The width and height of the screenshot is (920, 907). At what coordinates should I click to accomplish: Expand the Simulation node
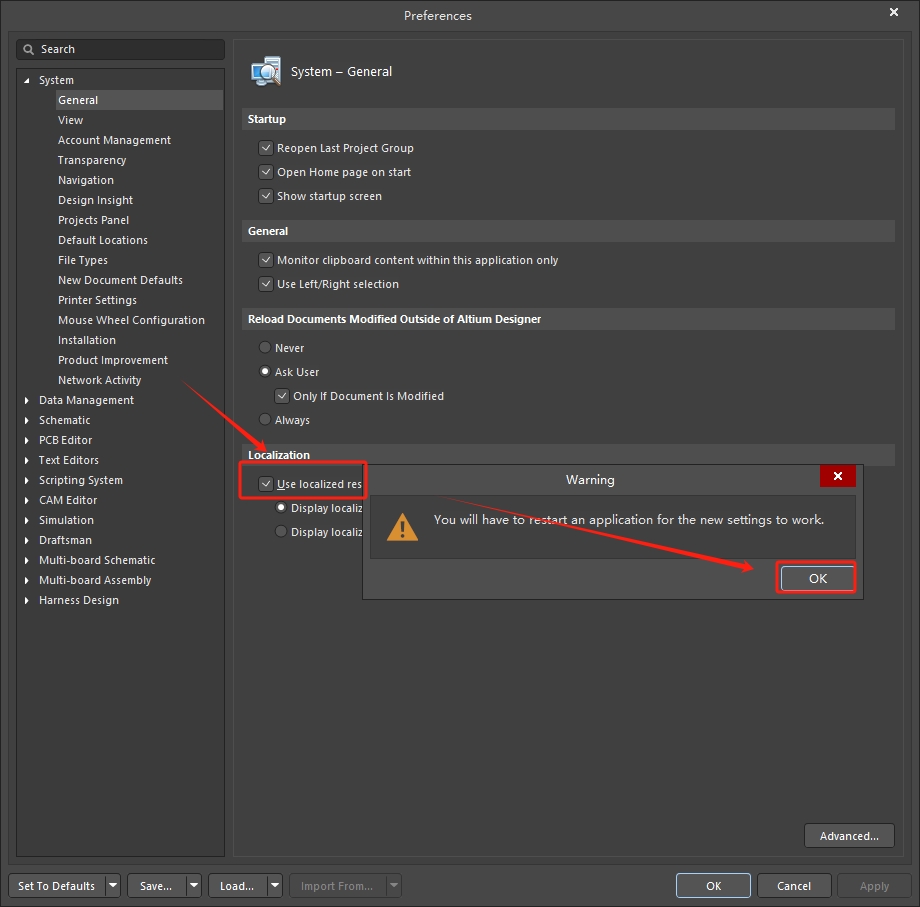(x=26, y=520)
